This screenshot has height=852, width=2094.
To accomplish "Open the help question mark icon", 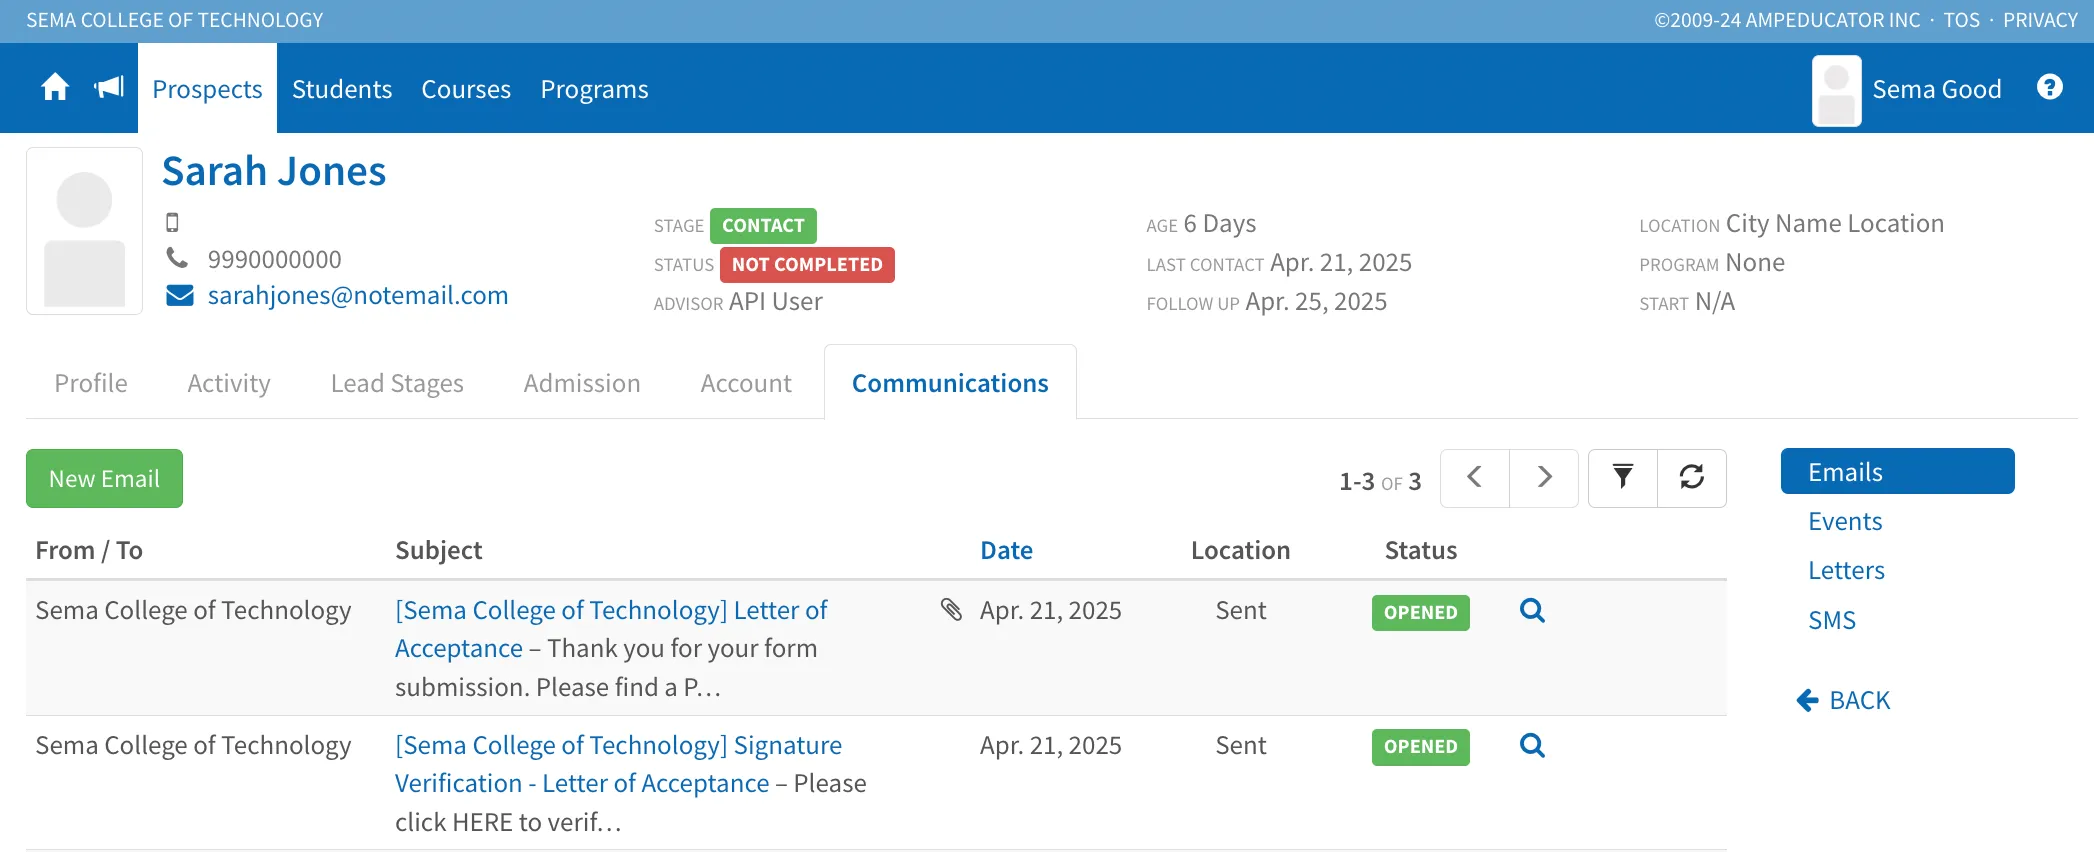I will coord(2050,88).
